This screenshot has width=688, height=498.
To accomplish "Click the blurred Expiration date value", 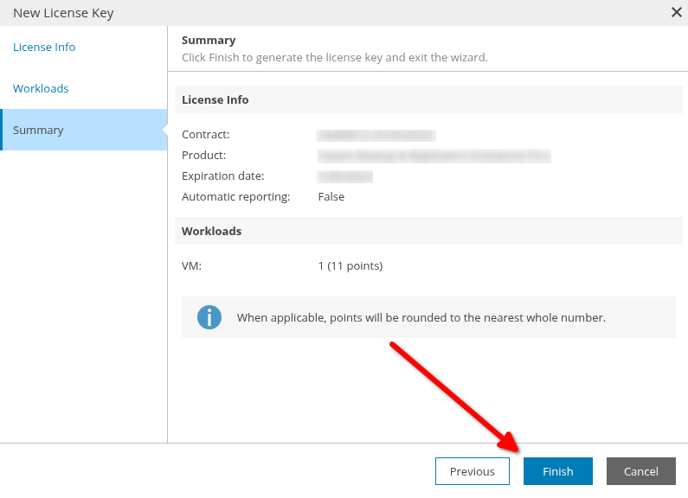I will (344, 176).
